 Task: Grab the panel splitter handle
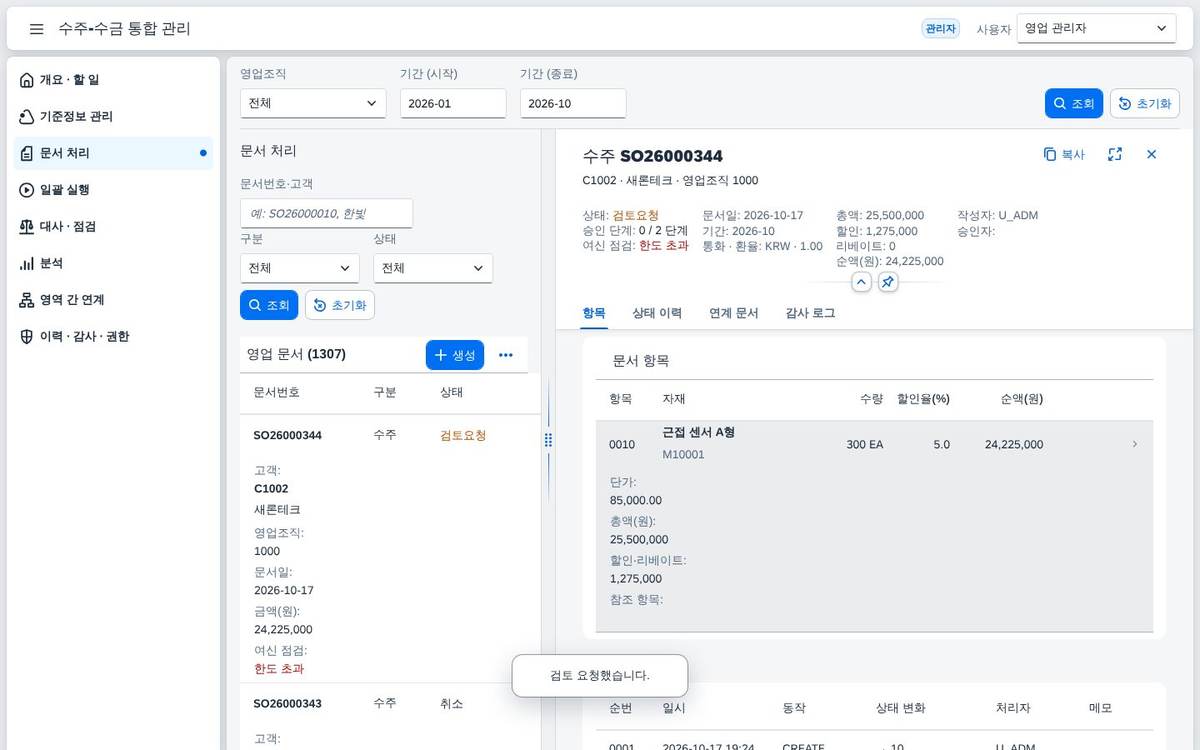[548, 440]
